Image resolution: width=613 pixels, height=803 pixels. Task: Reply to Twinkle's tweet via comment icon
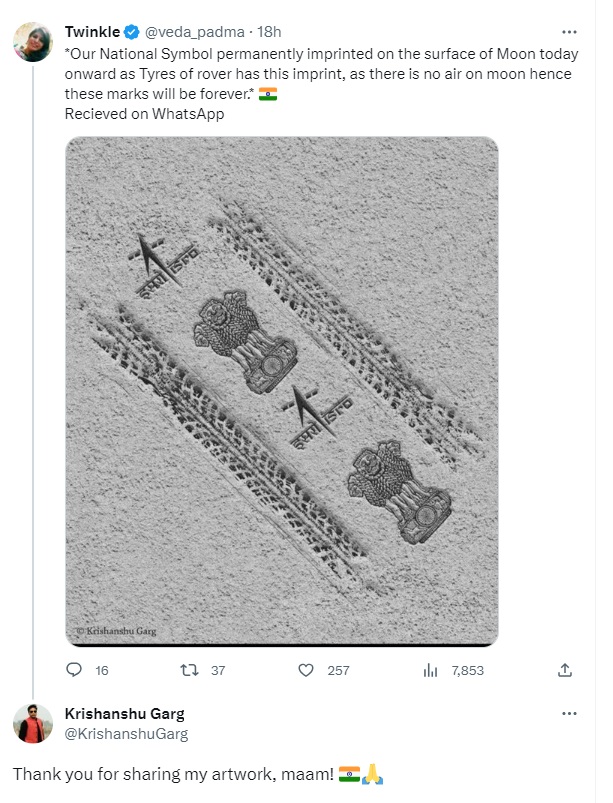coord(74,670)
